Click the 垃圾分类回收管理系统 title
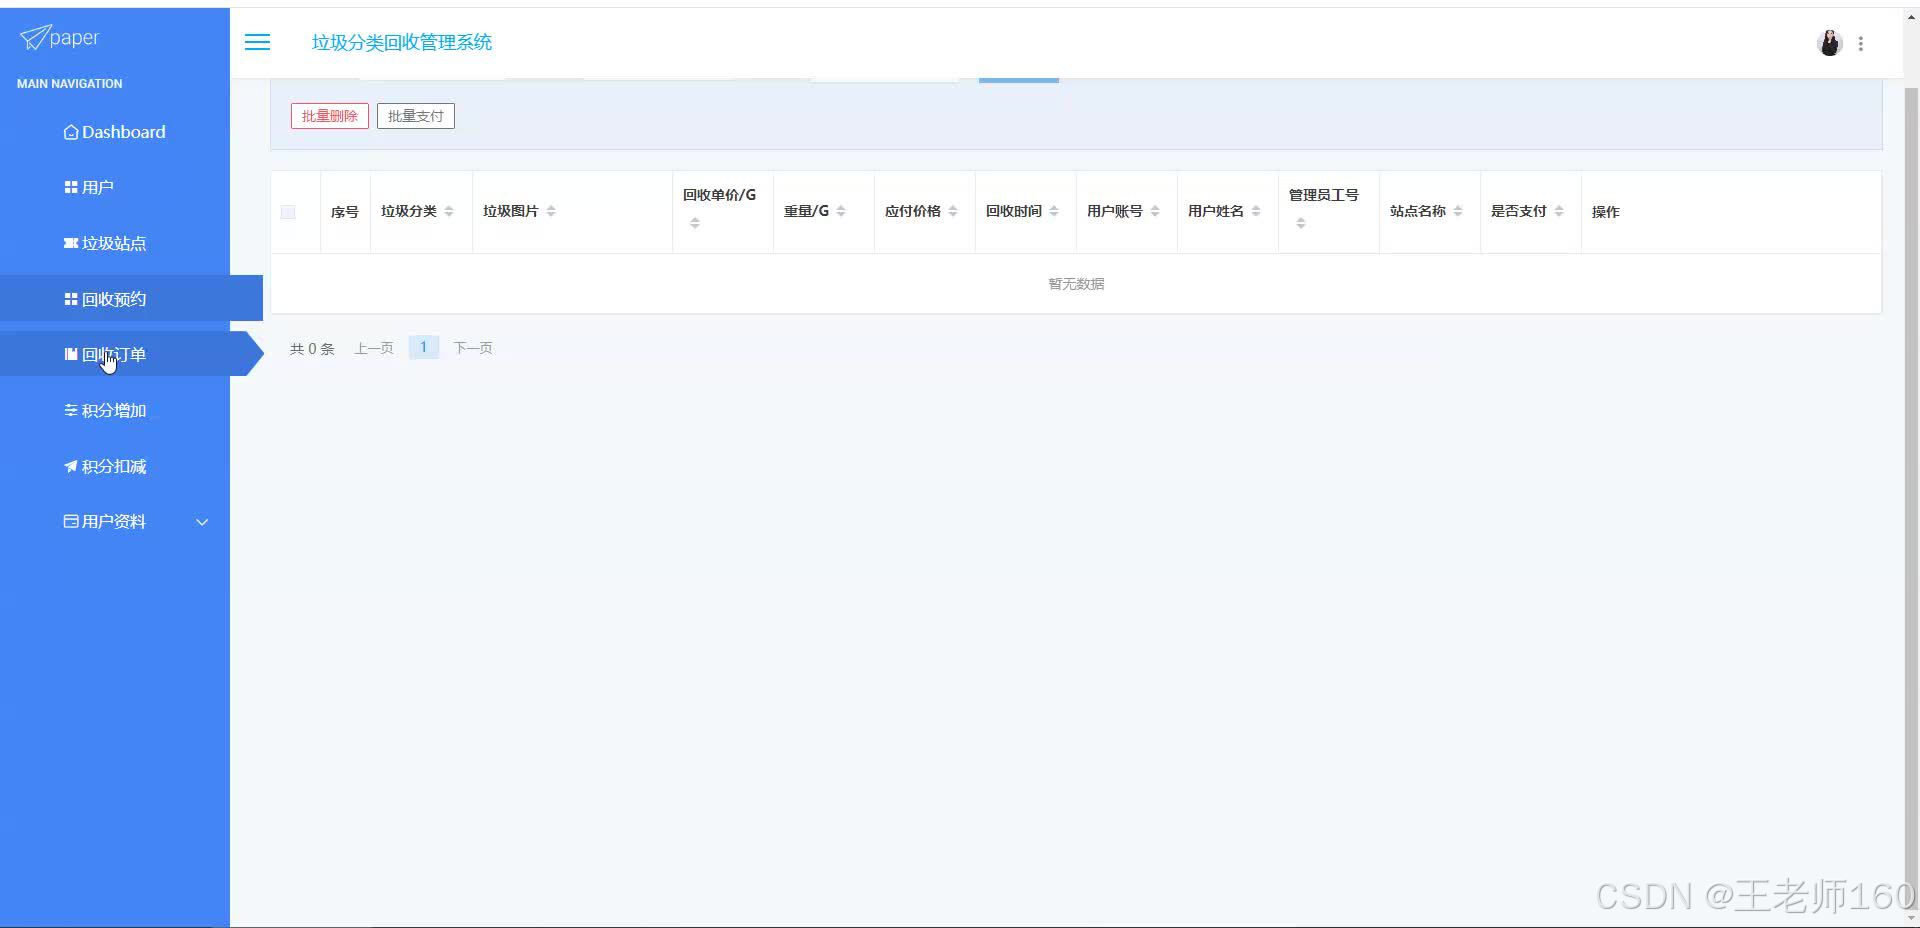 pyautogui.click(x=402, y=42)
